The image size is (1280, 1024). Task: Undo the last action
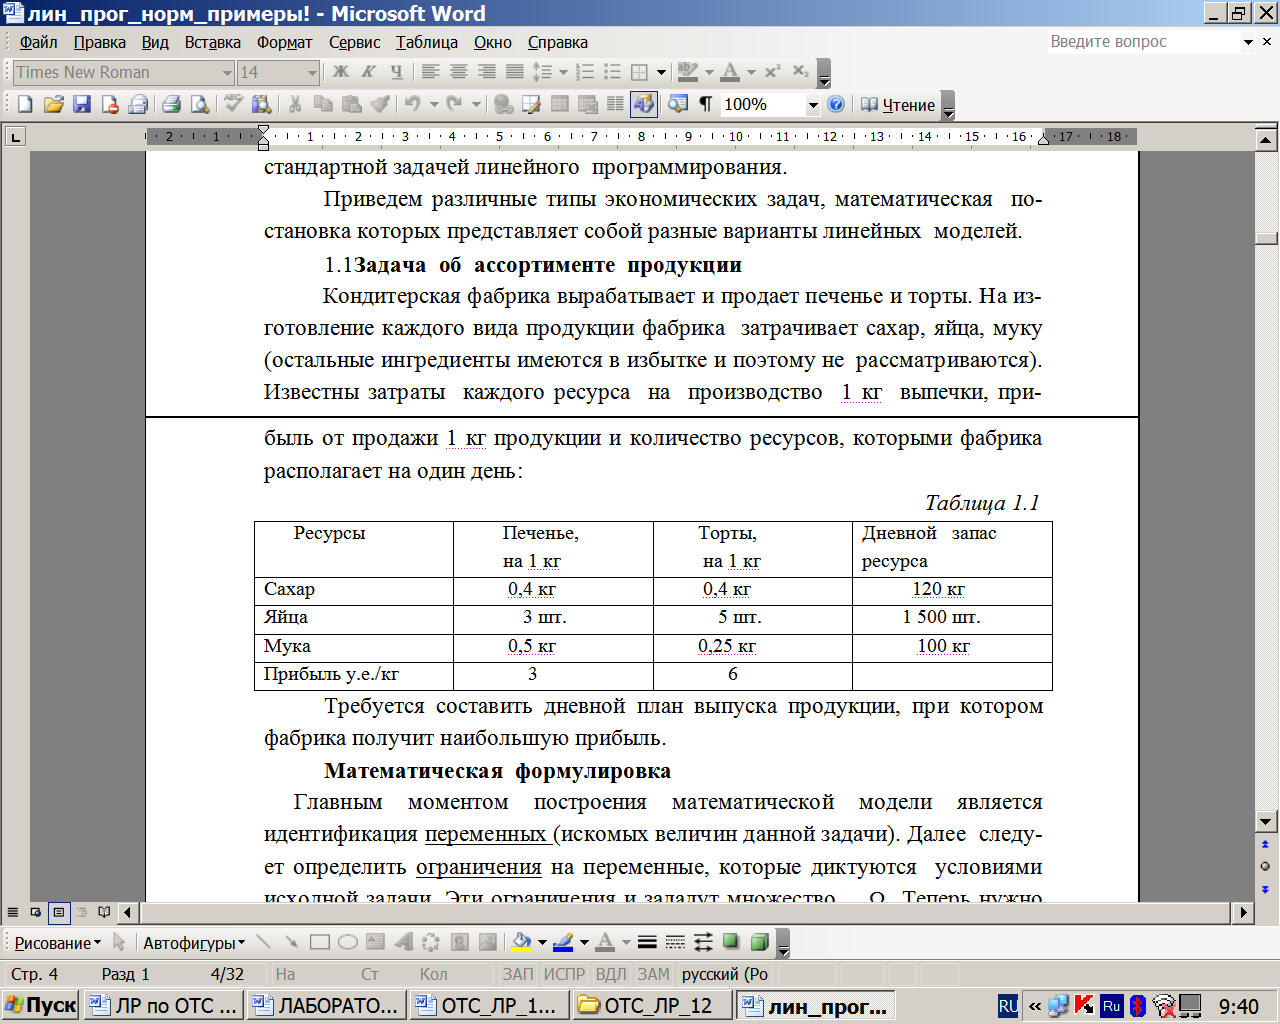coord(412,104)
